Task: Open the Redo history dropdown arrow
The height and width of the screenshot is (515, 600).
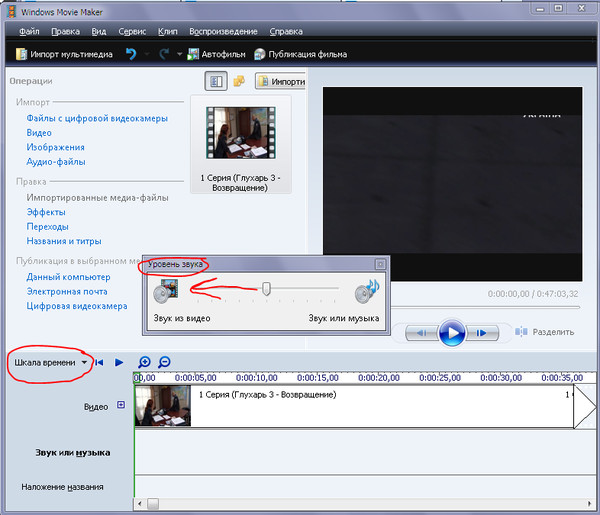Action: 179,54
